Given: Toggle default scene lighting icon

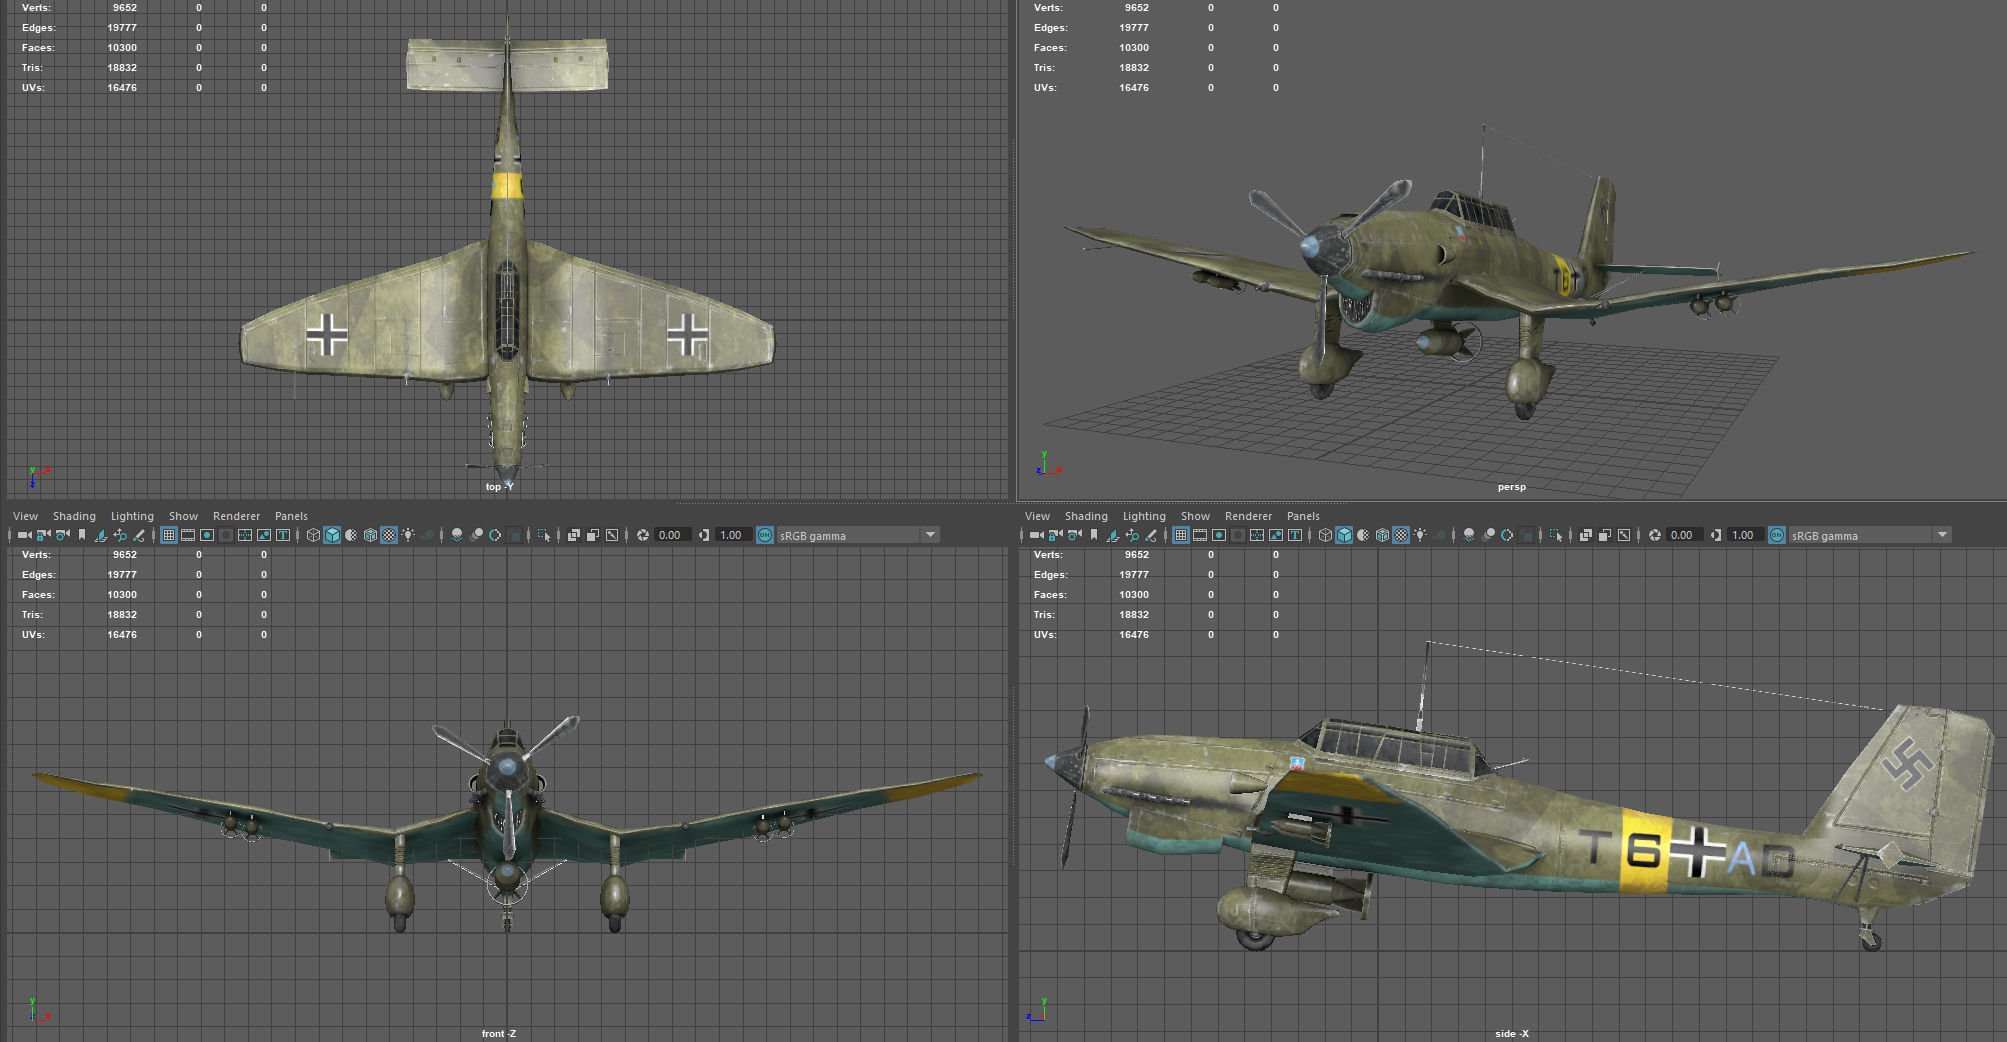Looking at the screenshot, I should [x=409, y=534].
